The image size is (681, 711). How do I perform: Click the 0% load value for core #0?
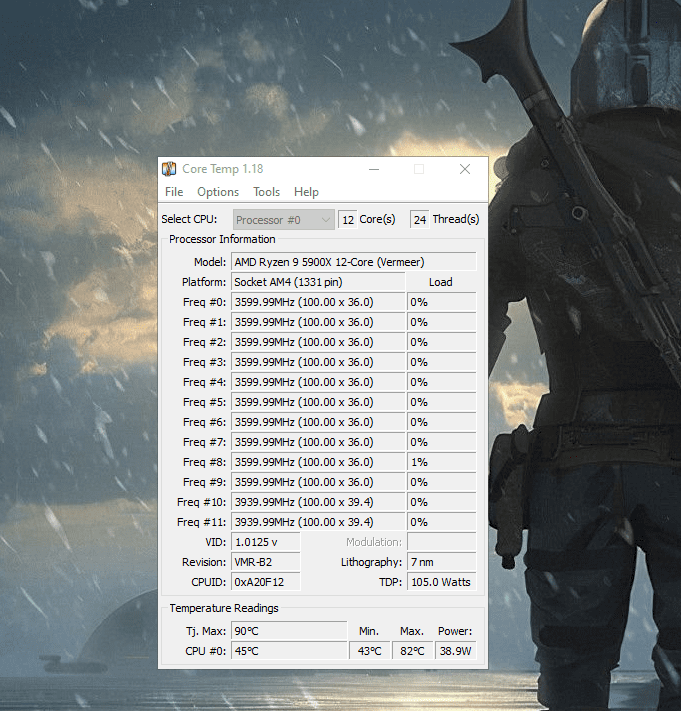tap(442, 302)
